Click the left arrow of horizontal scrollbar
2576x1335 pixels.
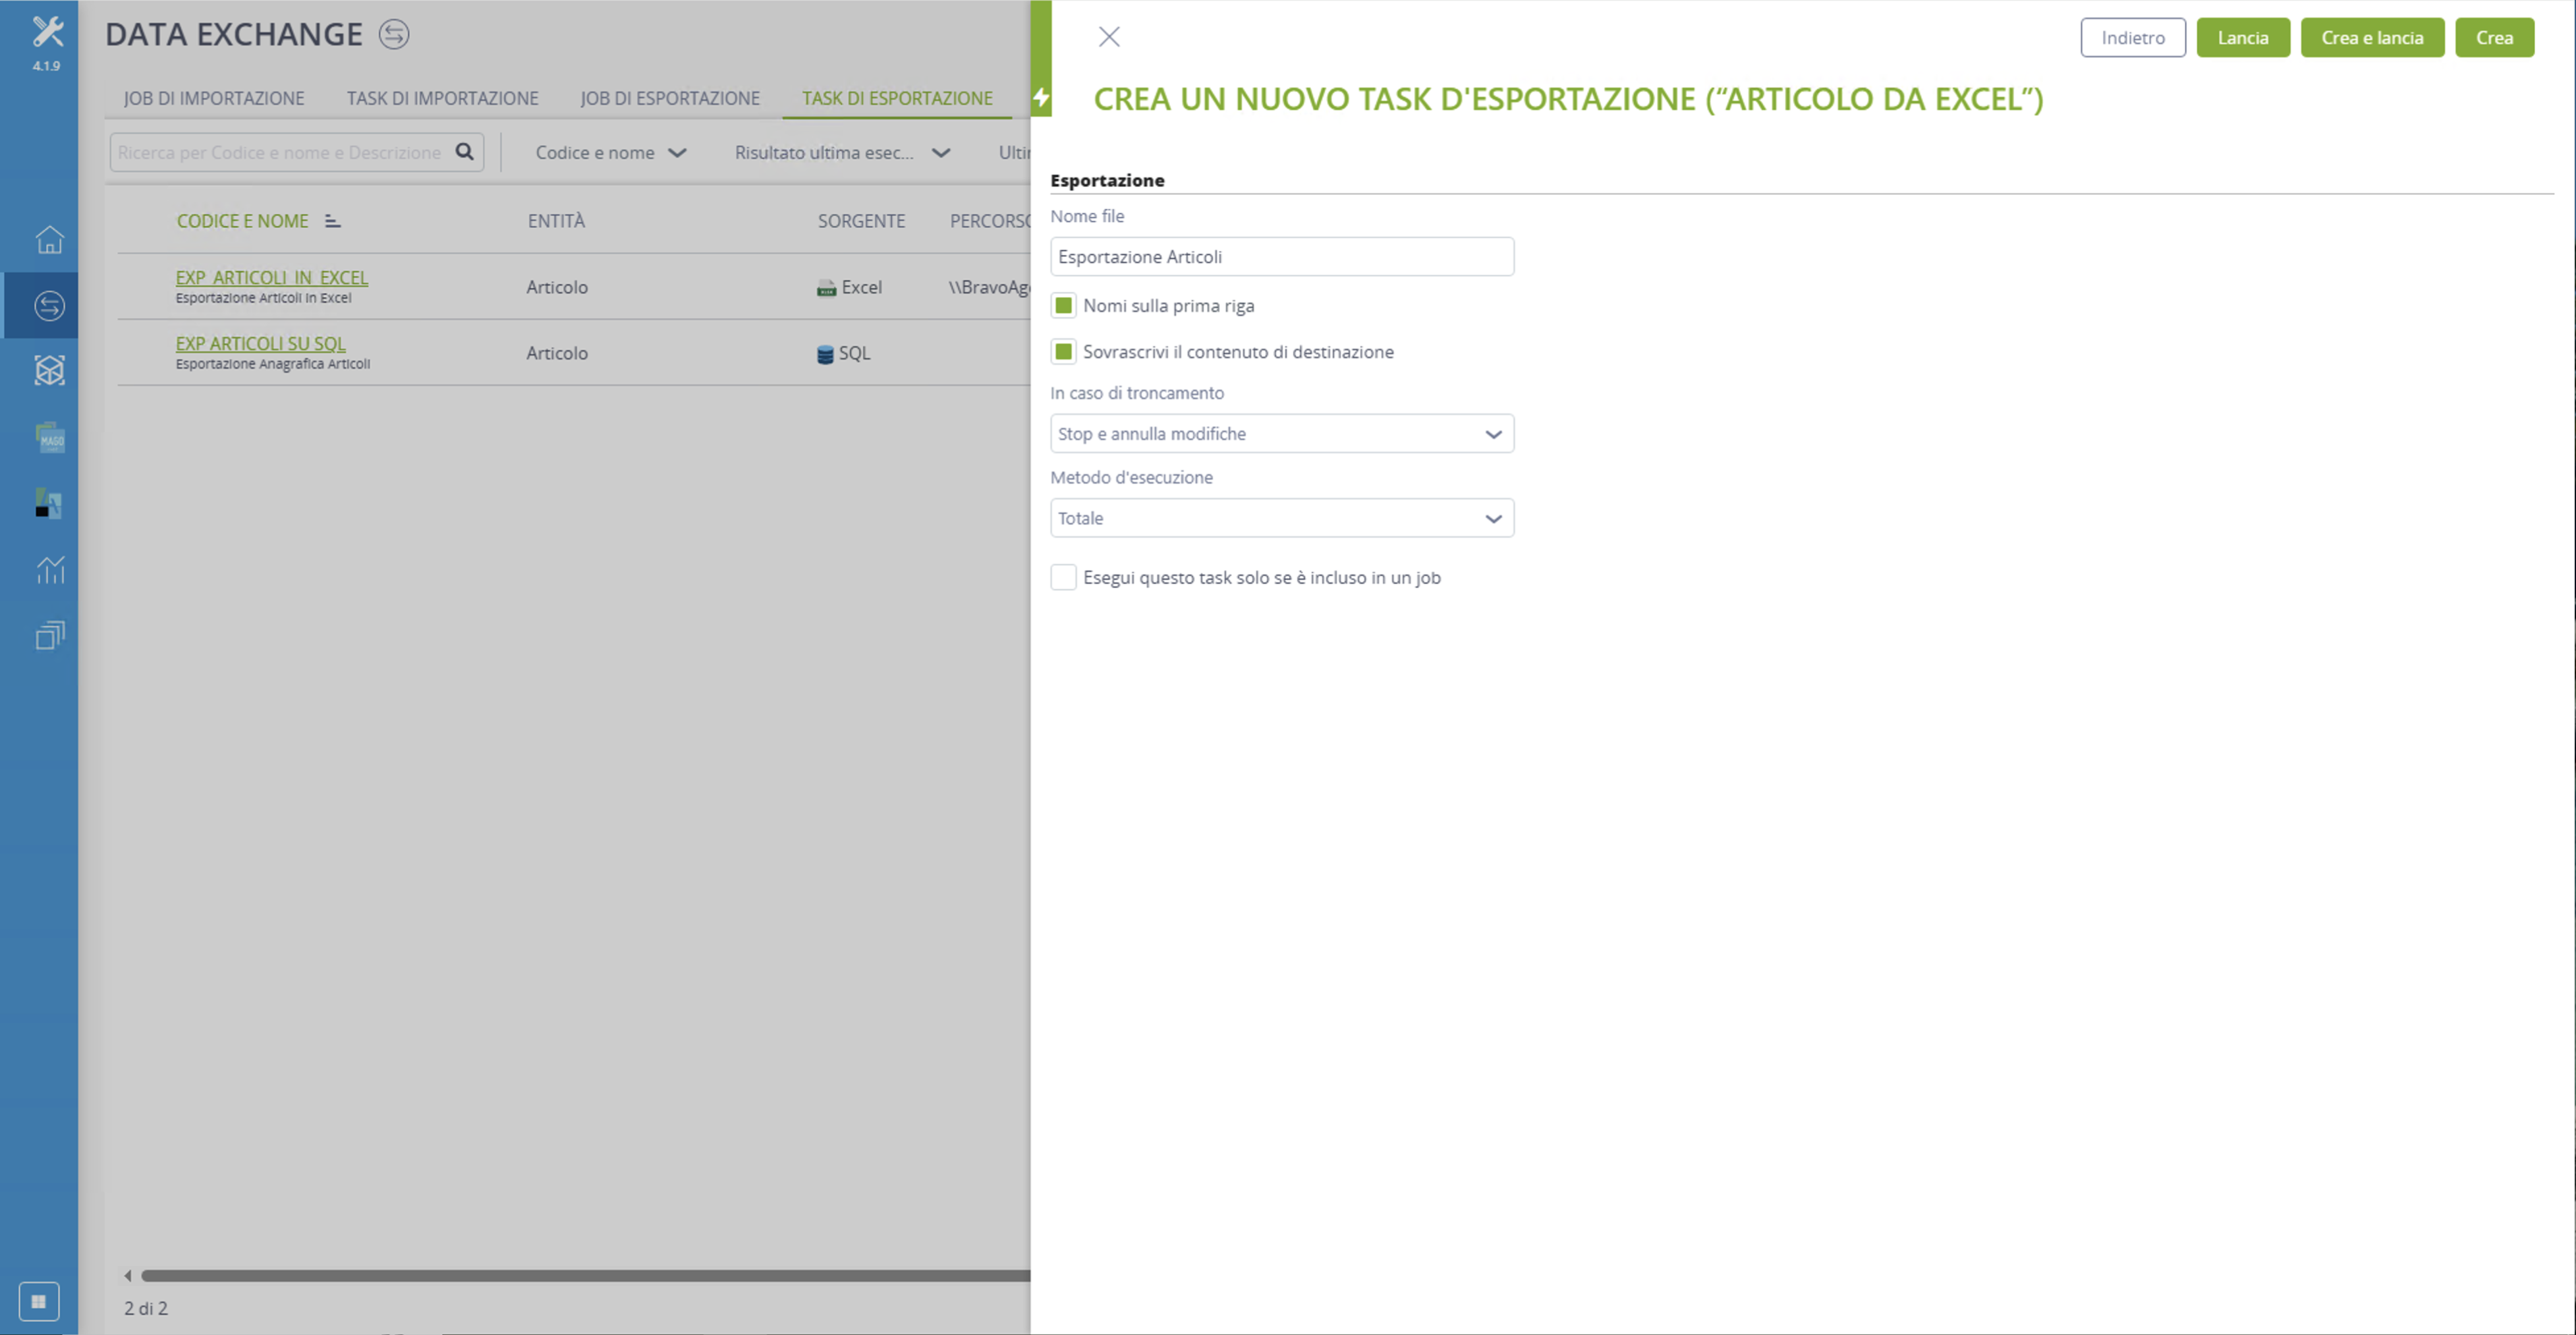[127, 1276]
